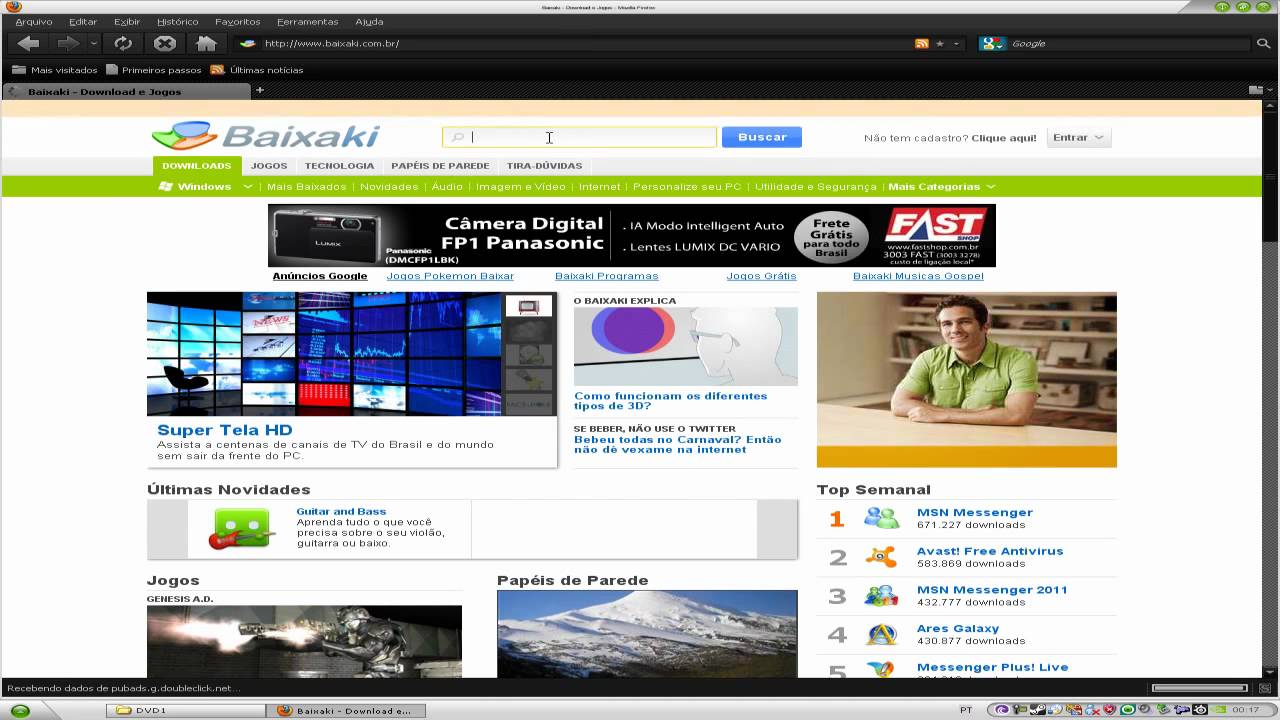Open the Arquivo menu
This screenshot has width=1280, height=720.
click(x=34, y=21)
